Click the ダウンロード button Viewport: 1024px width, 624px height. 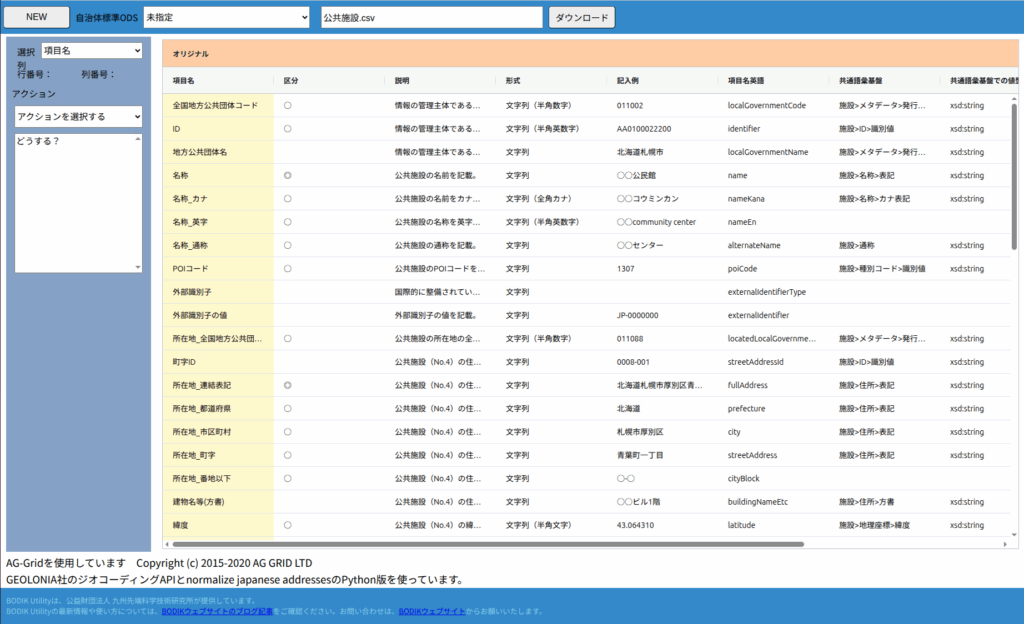(x=581, y=17)
